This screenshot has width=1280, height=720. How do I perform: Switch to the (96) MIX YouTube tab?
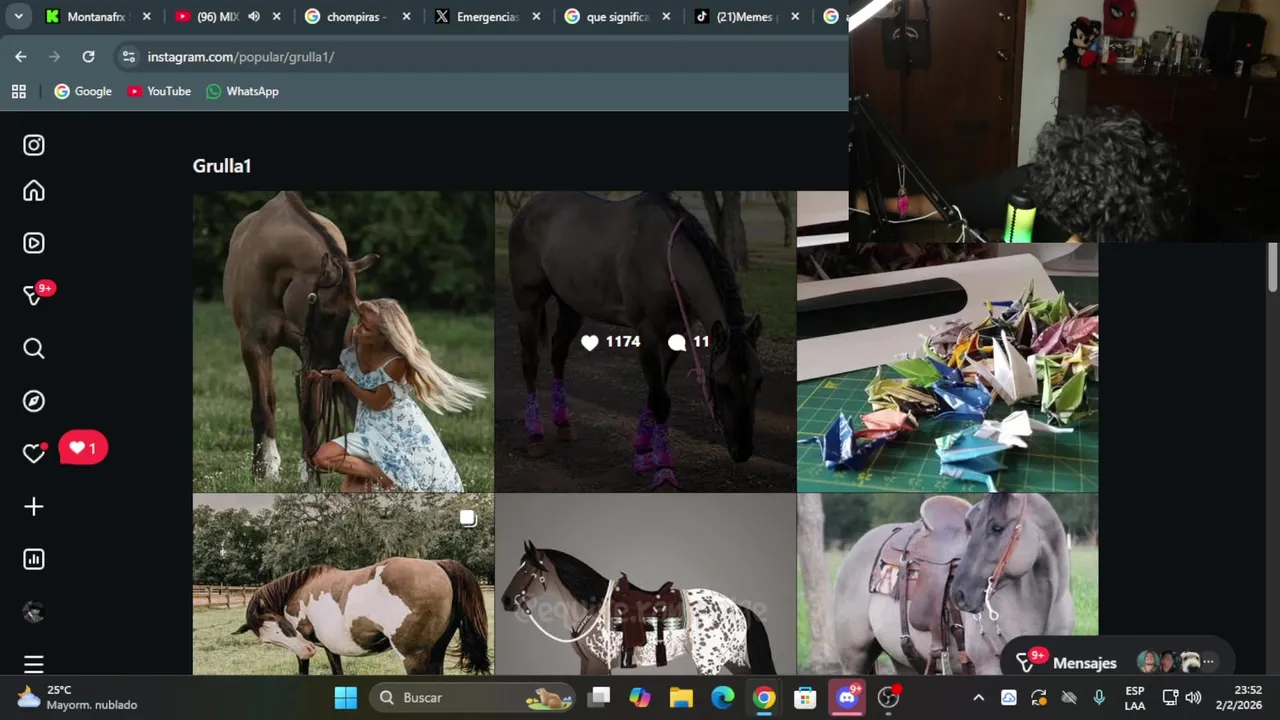tap(216, 16)
